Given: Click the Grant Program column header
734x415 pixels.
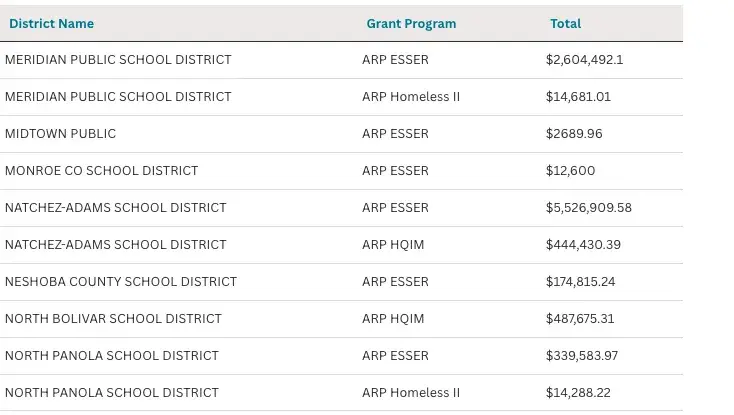Looking at the screenshot, I should pos(411,23).
